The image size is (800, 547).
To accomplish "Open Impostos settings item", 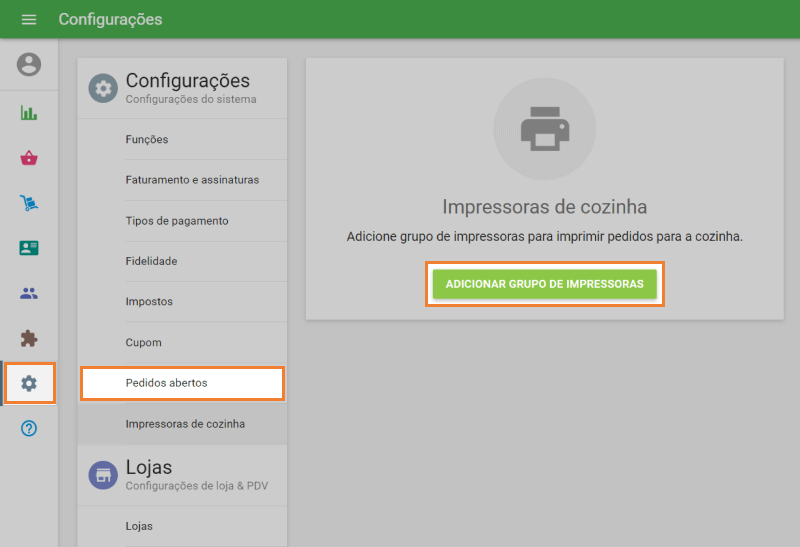I will tap(182, 302).
